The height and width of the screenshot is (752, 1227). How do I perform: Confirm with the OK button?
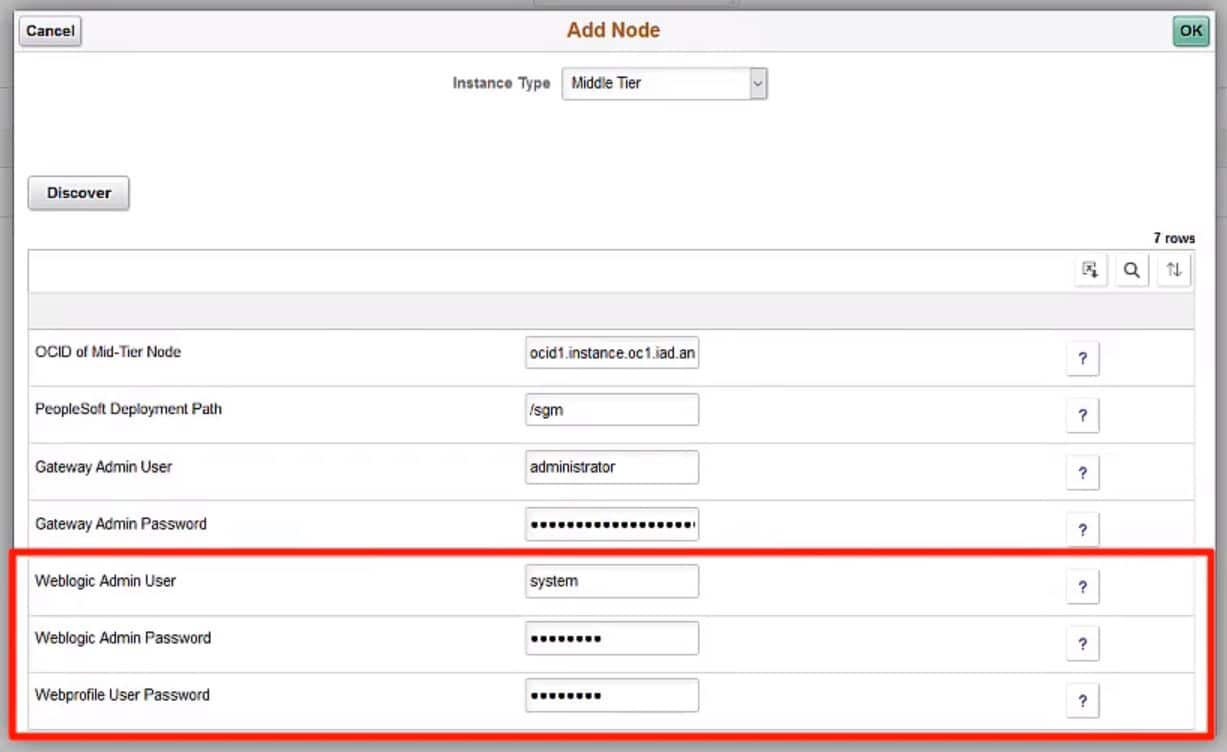[x=1189, y=31]
